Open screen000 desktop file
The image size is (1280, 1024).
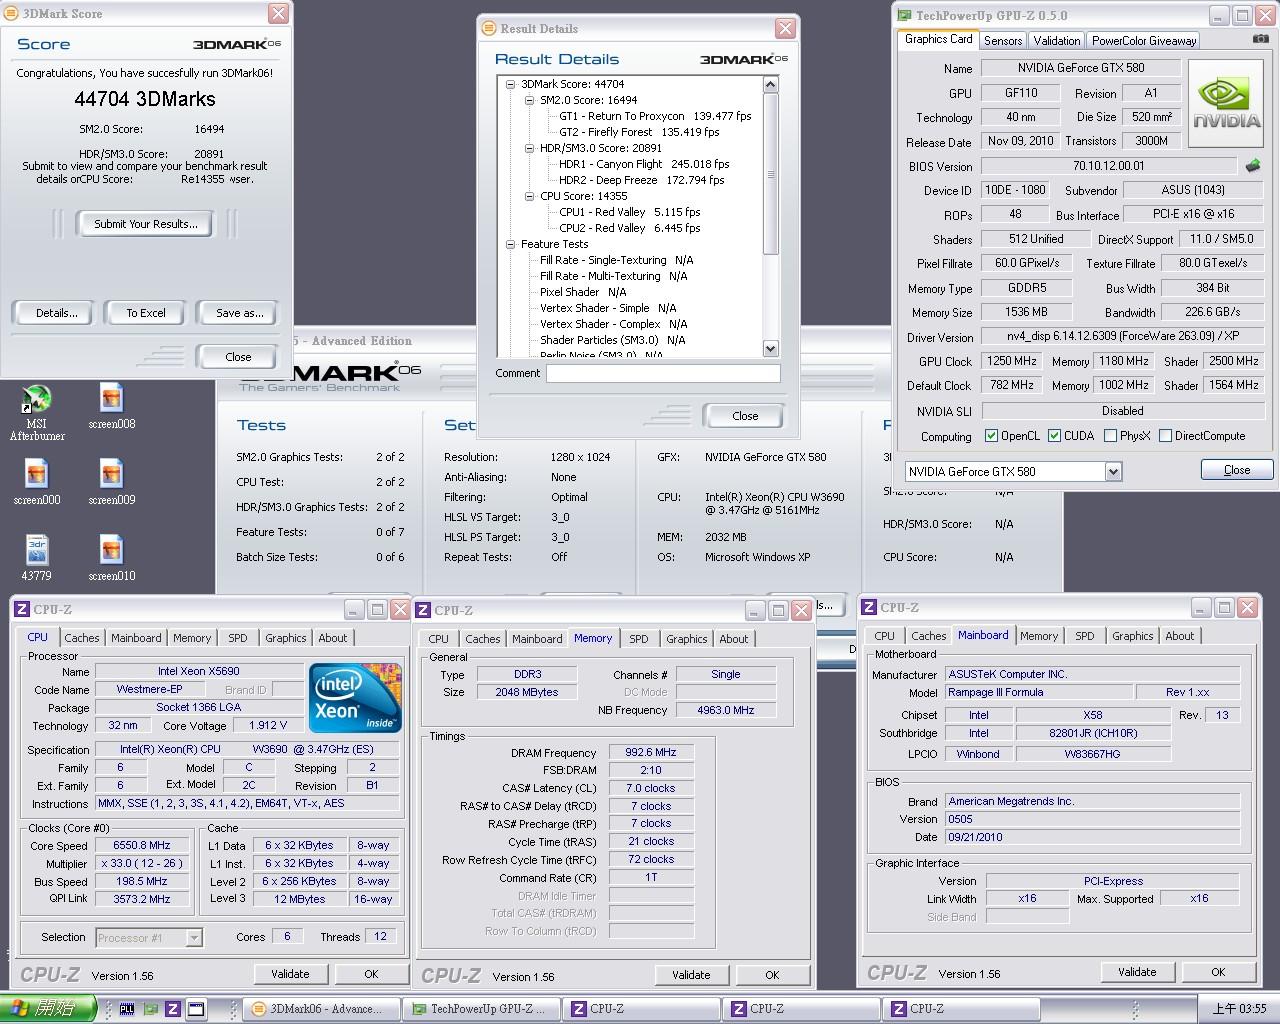coord(37,483)
